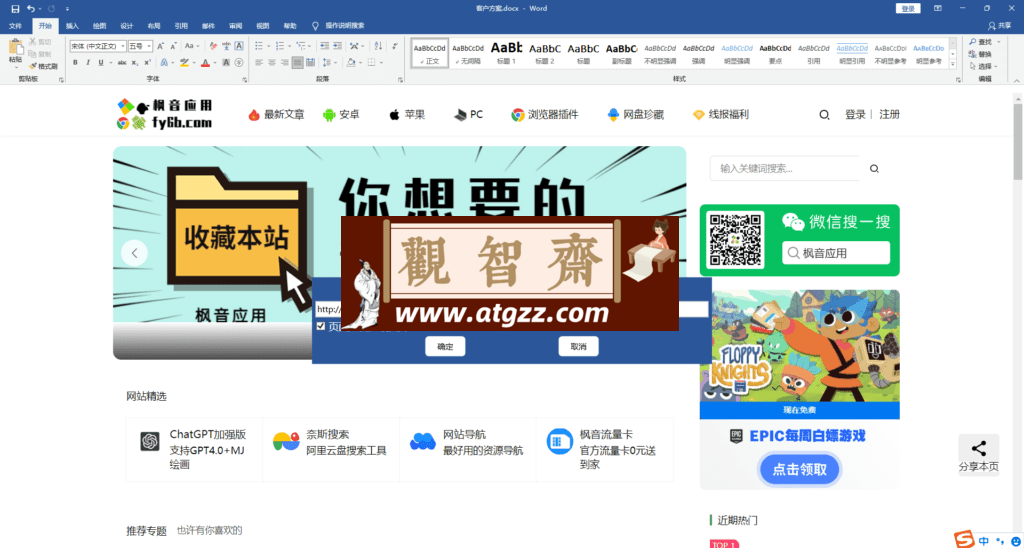
Task: Click the banner's previous slide arrow
Action: (135, 253)
